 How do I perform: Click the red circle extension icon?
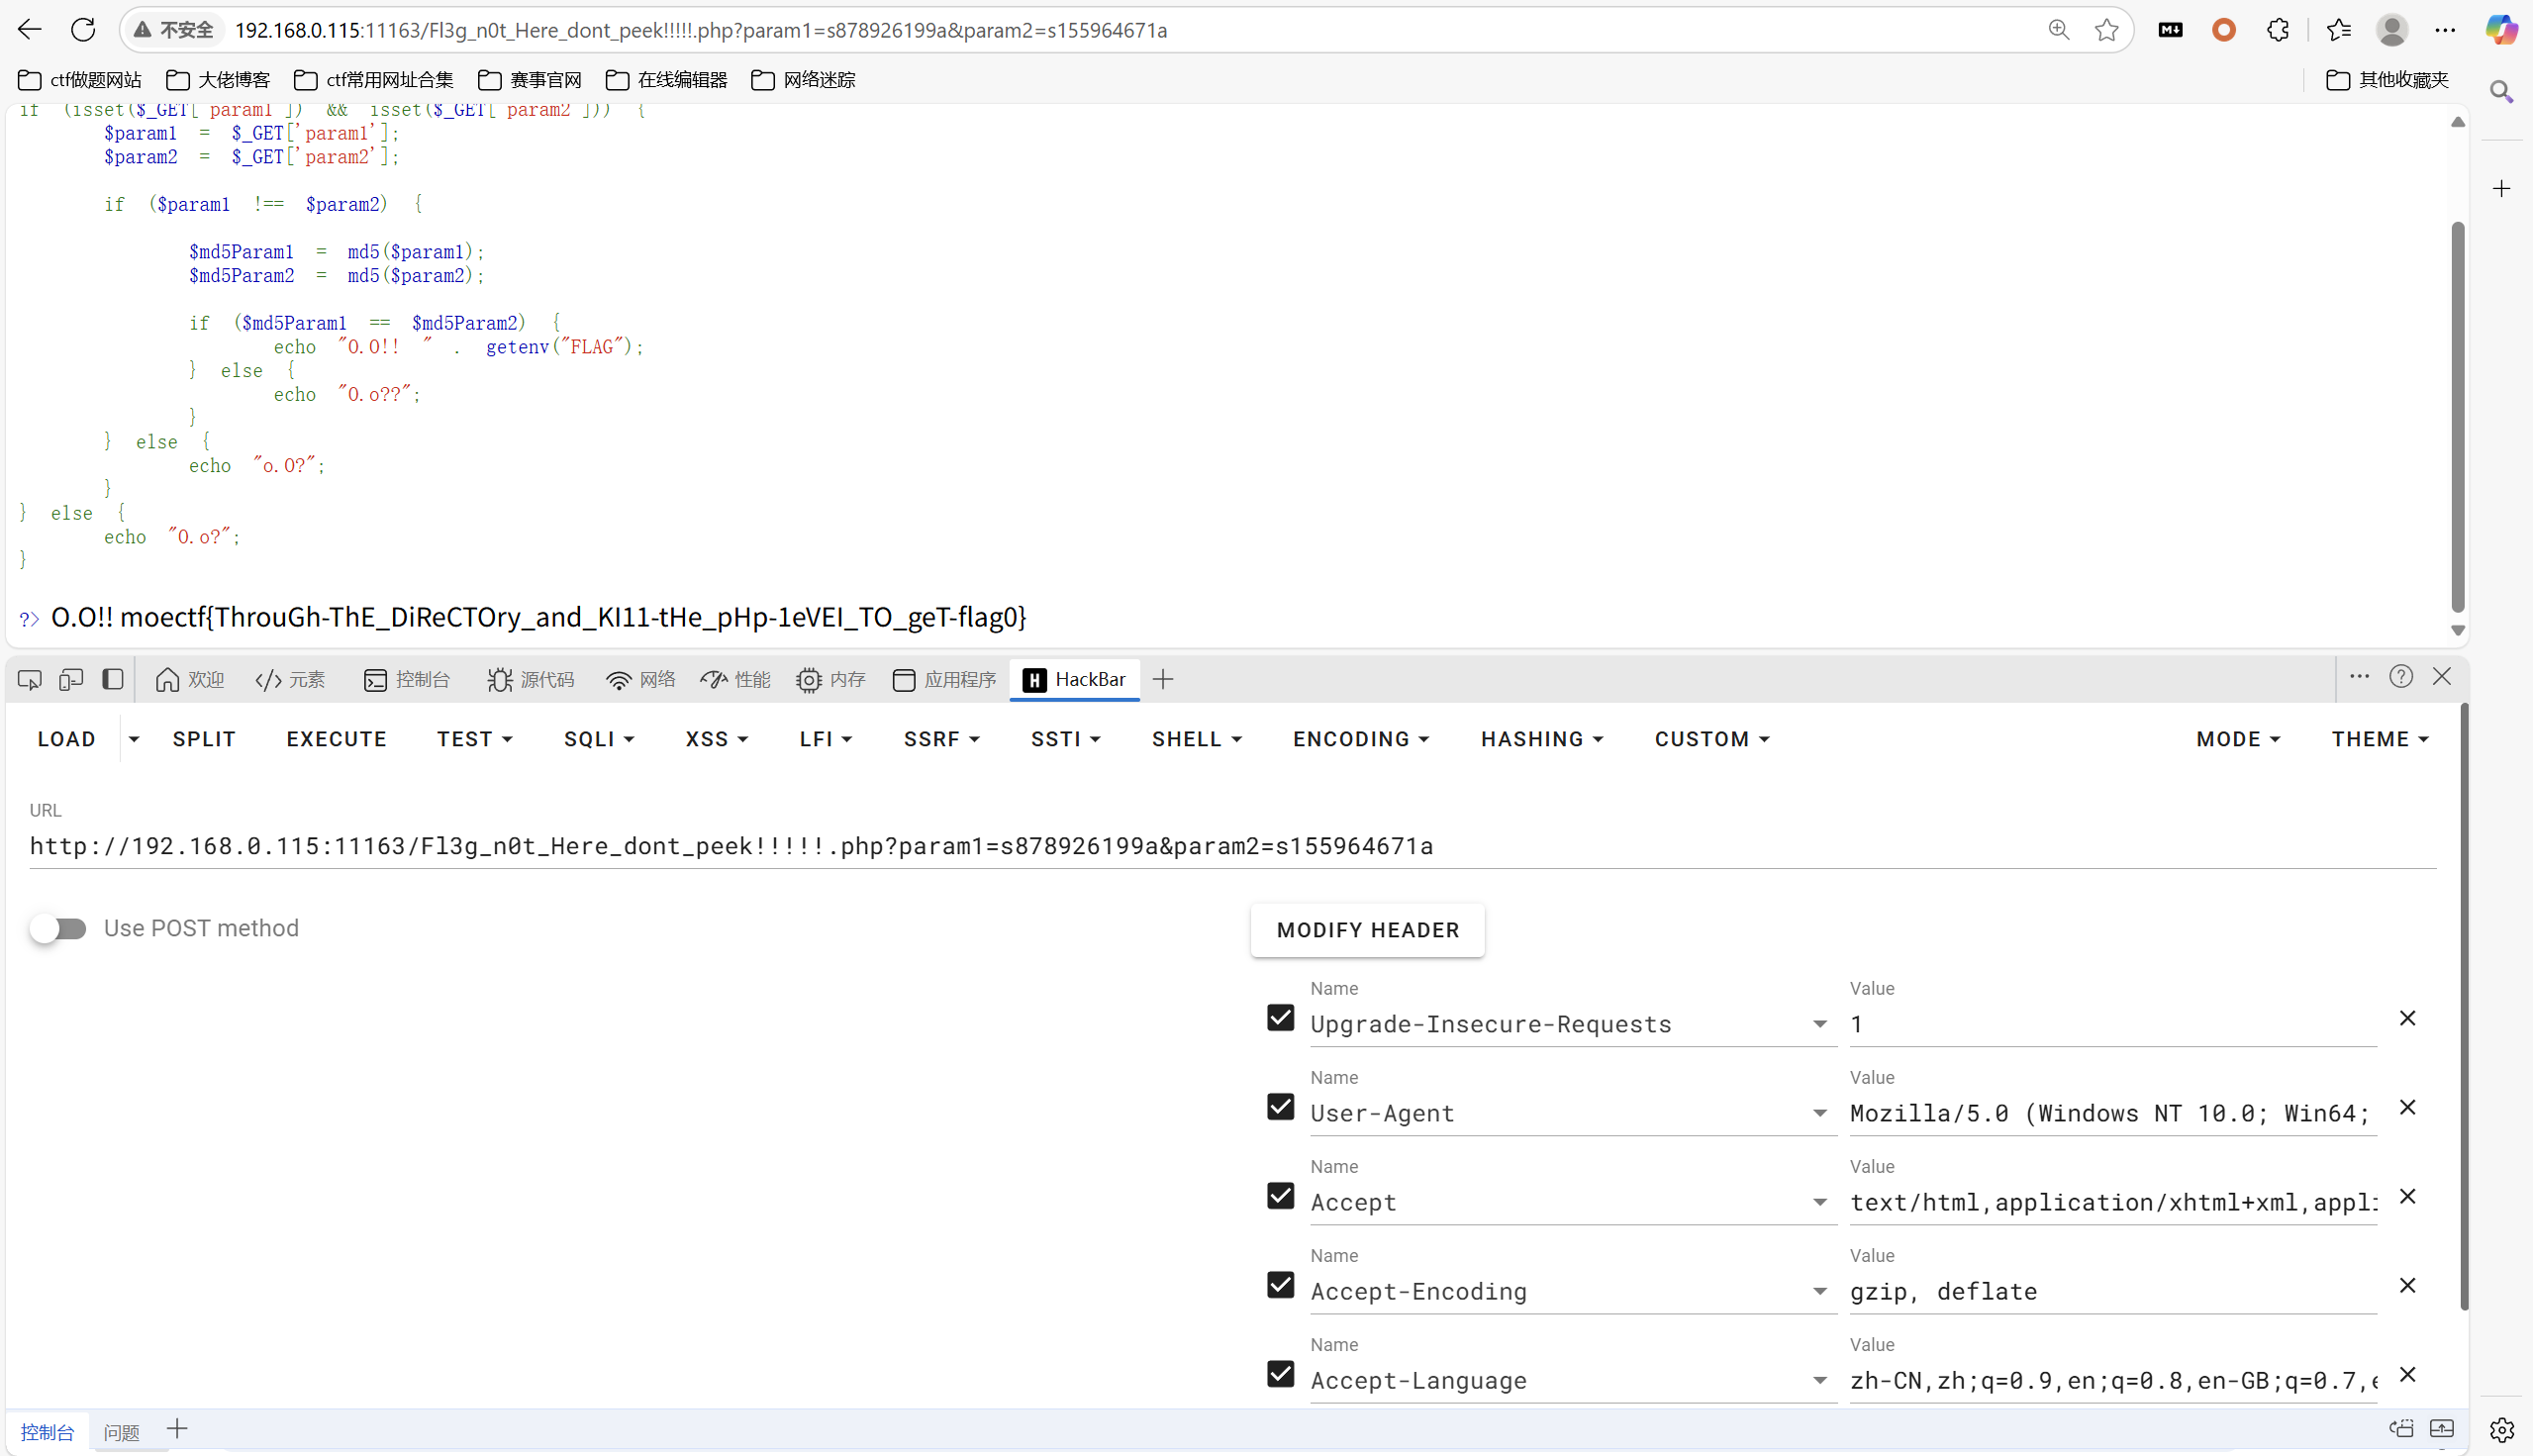(x=2224, y=30)
